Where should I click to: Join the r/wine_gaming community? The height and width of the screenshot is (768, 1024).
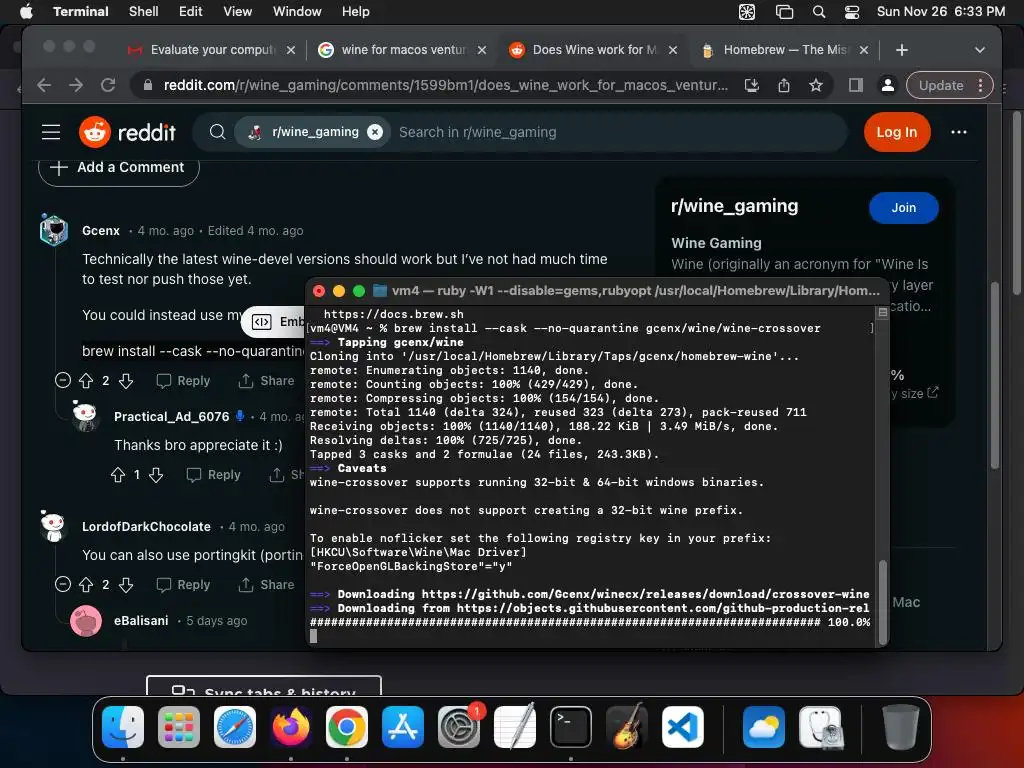coord(903,208)
